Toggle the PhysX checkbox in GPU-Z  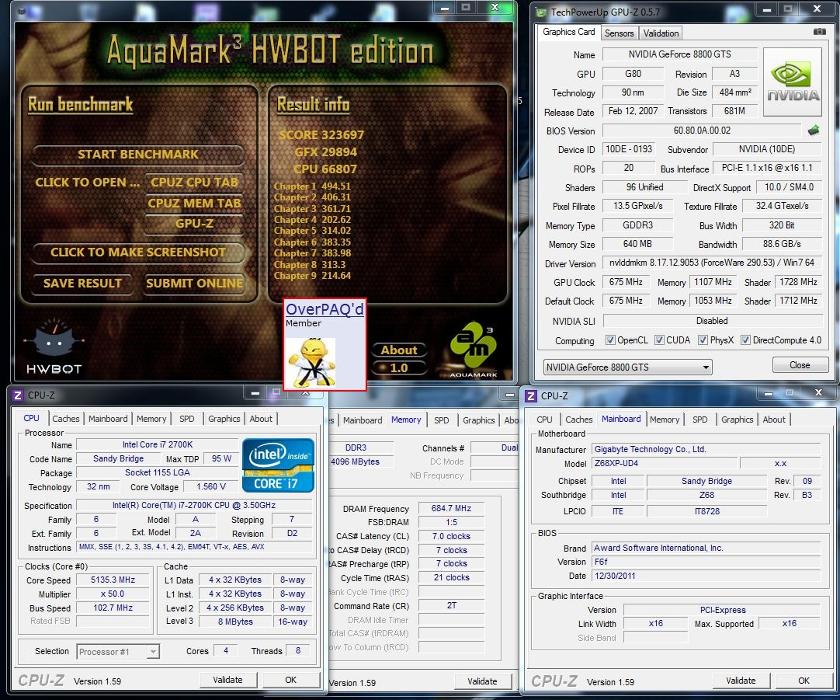coord(702,340)
